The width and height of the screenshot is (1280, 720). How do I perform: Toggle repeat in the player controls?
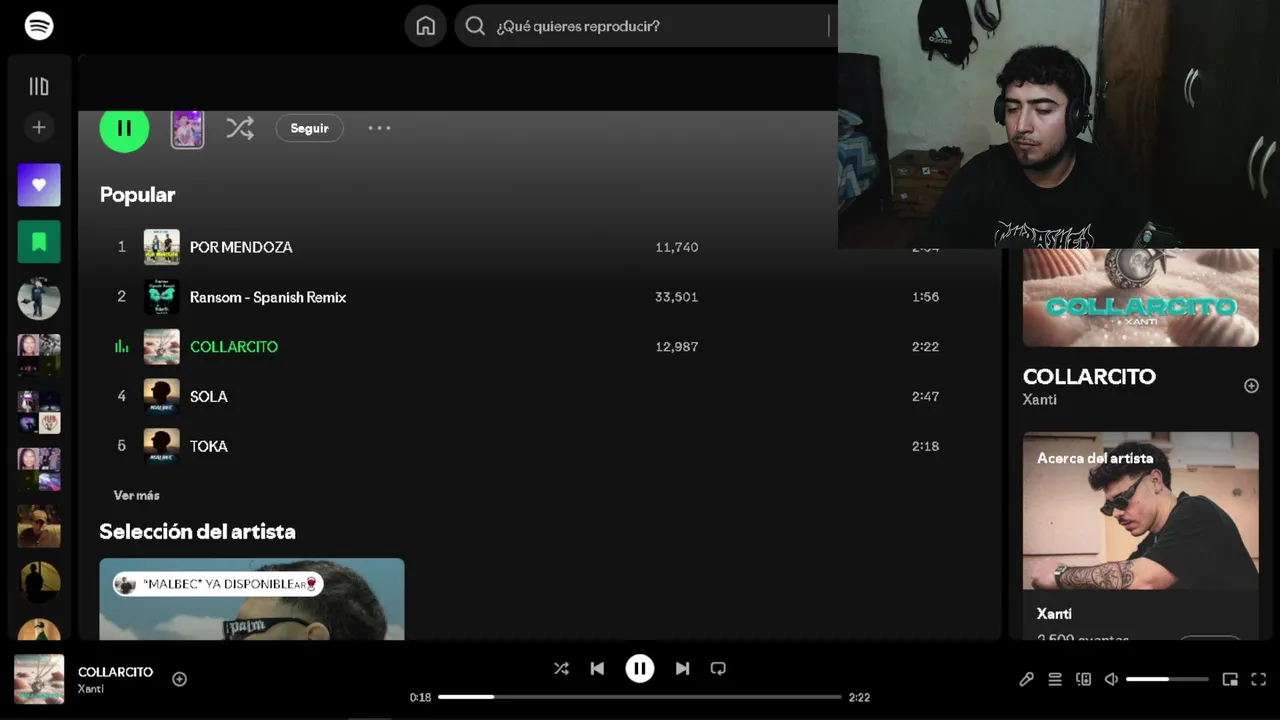click(x=718, y=669)
